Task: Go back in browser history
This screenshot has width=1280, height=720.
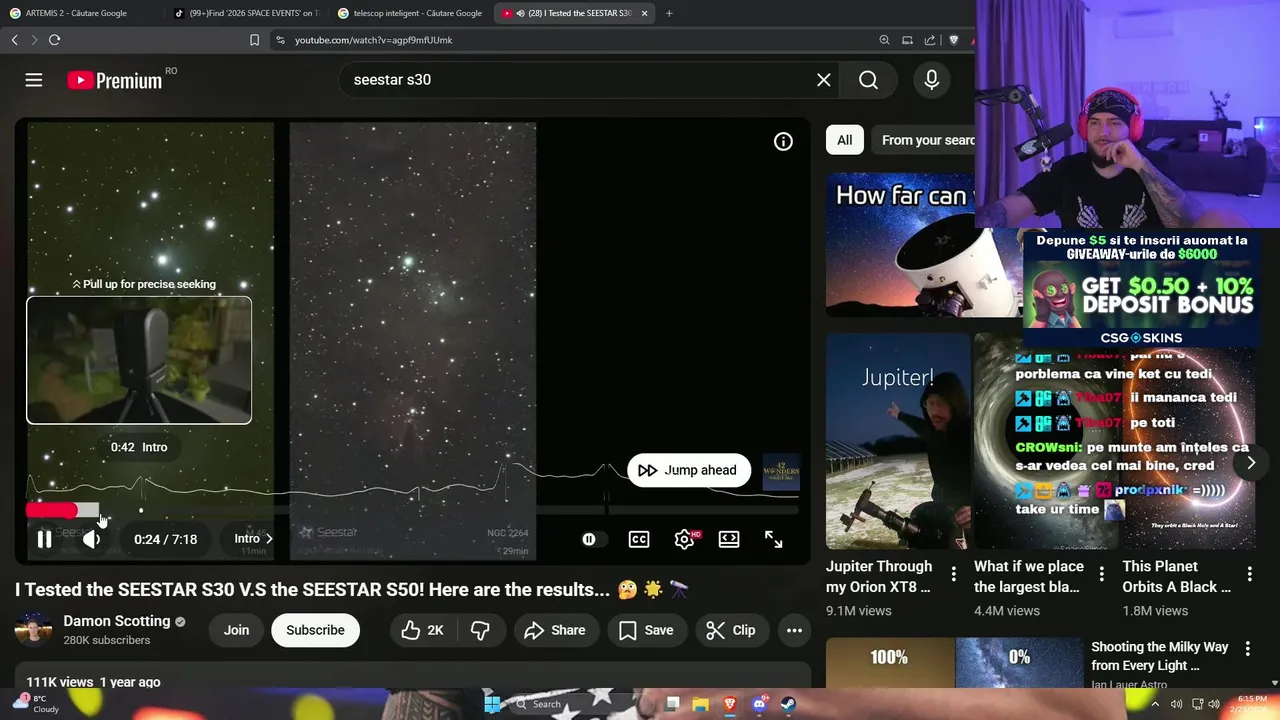Action: [14, 40]
